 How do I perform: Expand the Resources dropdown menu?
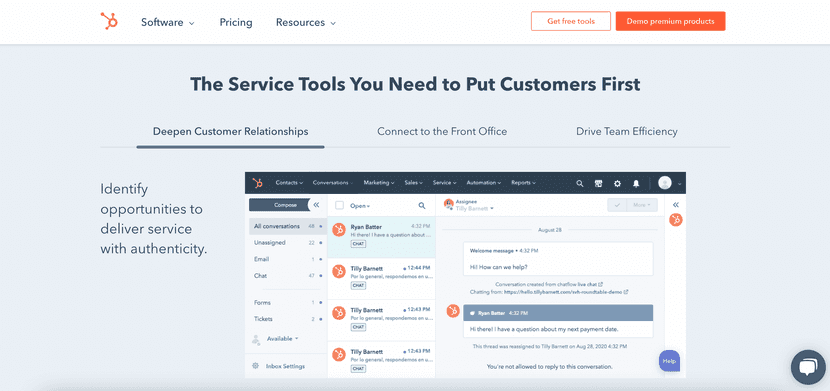coord(306,23)
